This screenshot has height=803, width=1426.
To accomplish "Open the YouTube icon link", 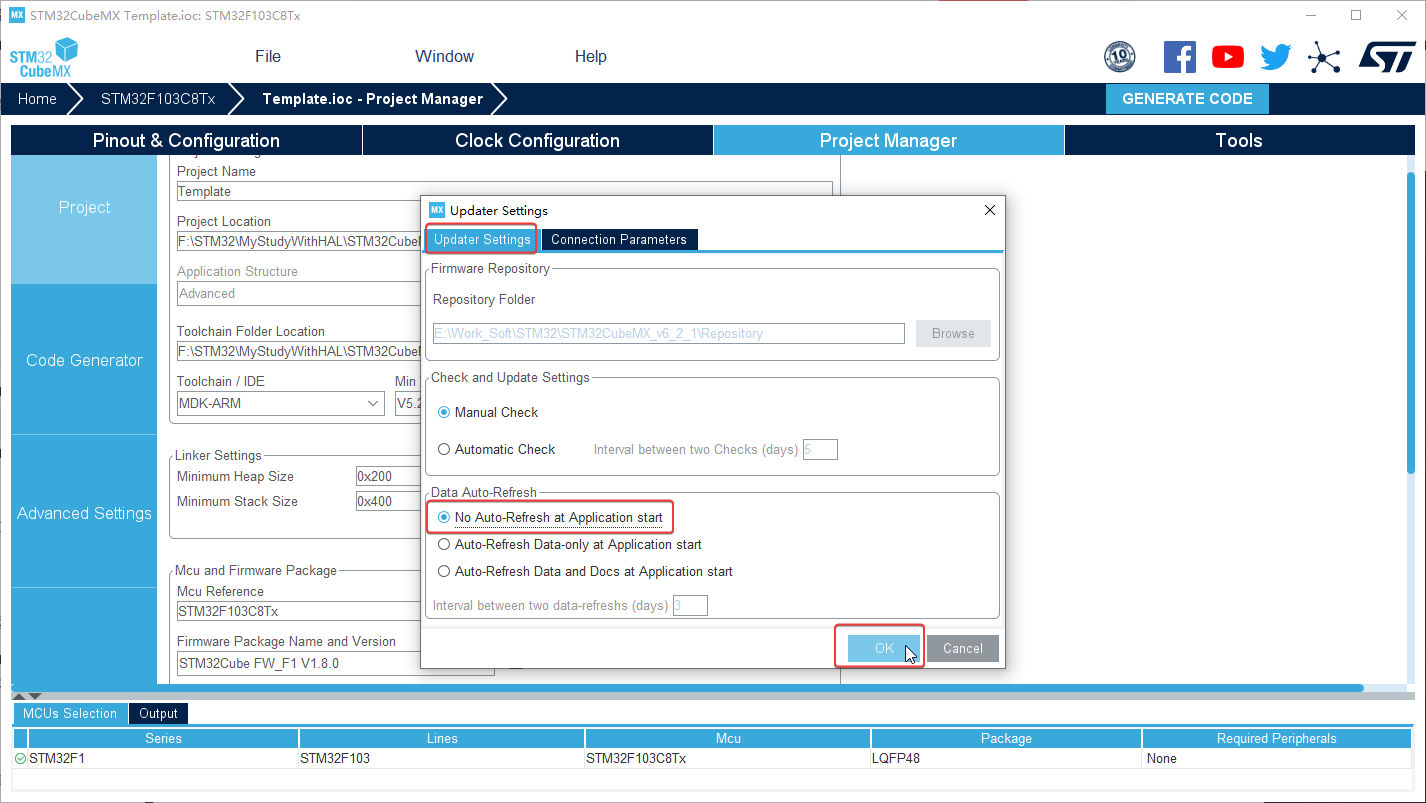I will click(x=1228, y=57).
